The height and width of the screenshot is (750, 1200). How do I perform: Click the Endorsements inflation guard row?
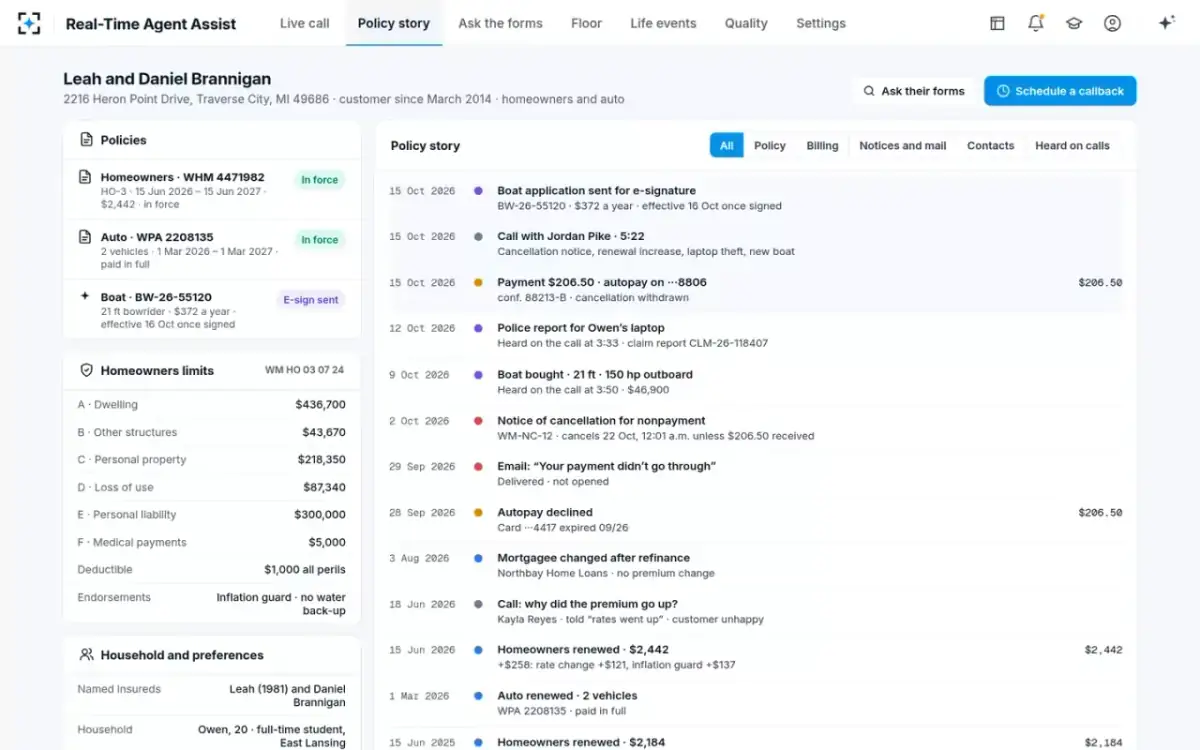click(x=212, y=604)
